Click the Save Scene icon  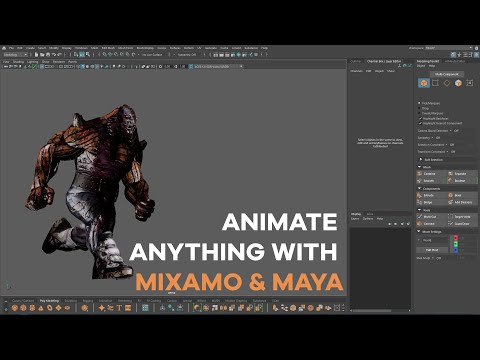click(48, 54)
